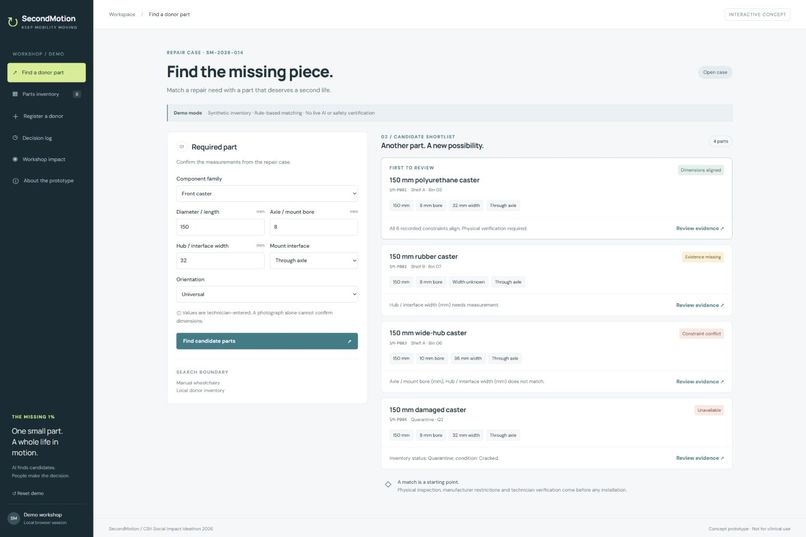Click the arrow icon on Find candidate parts button

coord(350,341)
